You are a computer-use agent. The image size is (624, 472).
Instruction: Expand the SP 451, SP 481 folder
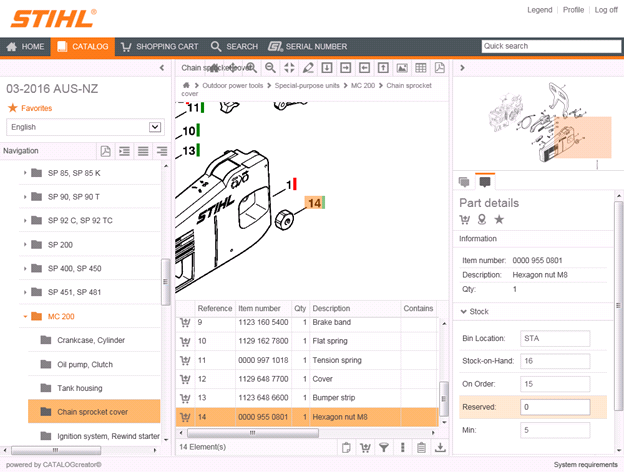(25, 293)
